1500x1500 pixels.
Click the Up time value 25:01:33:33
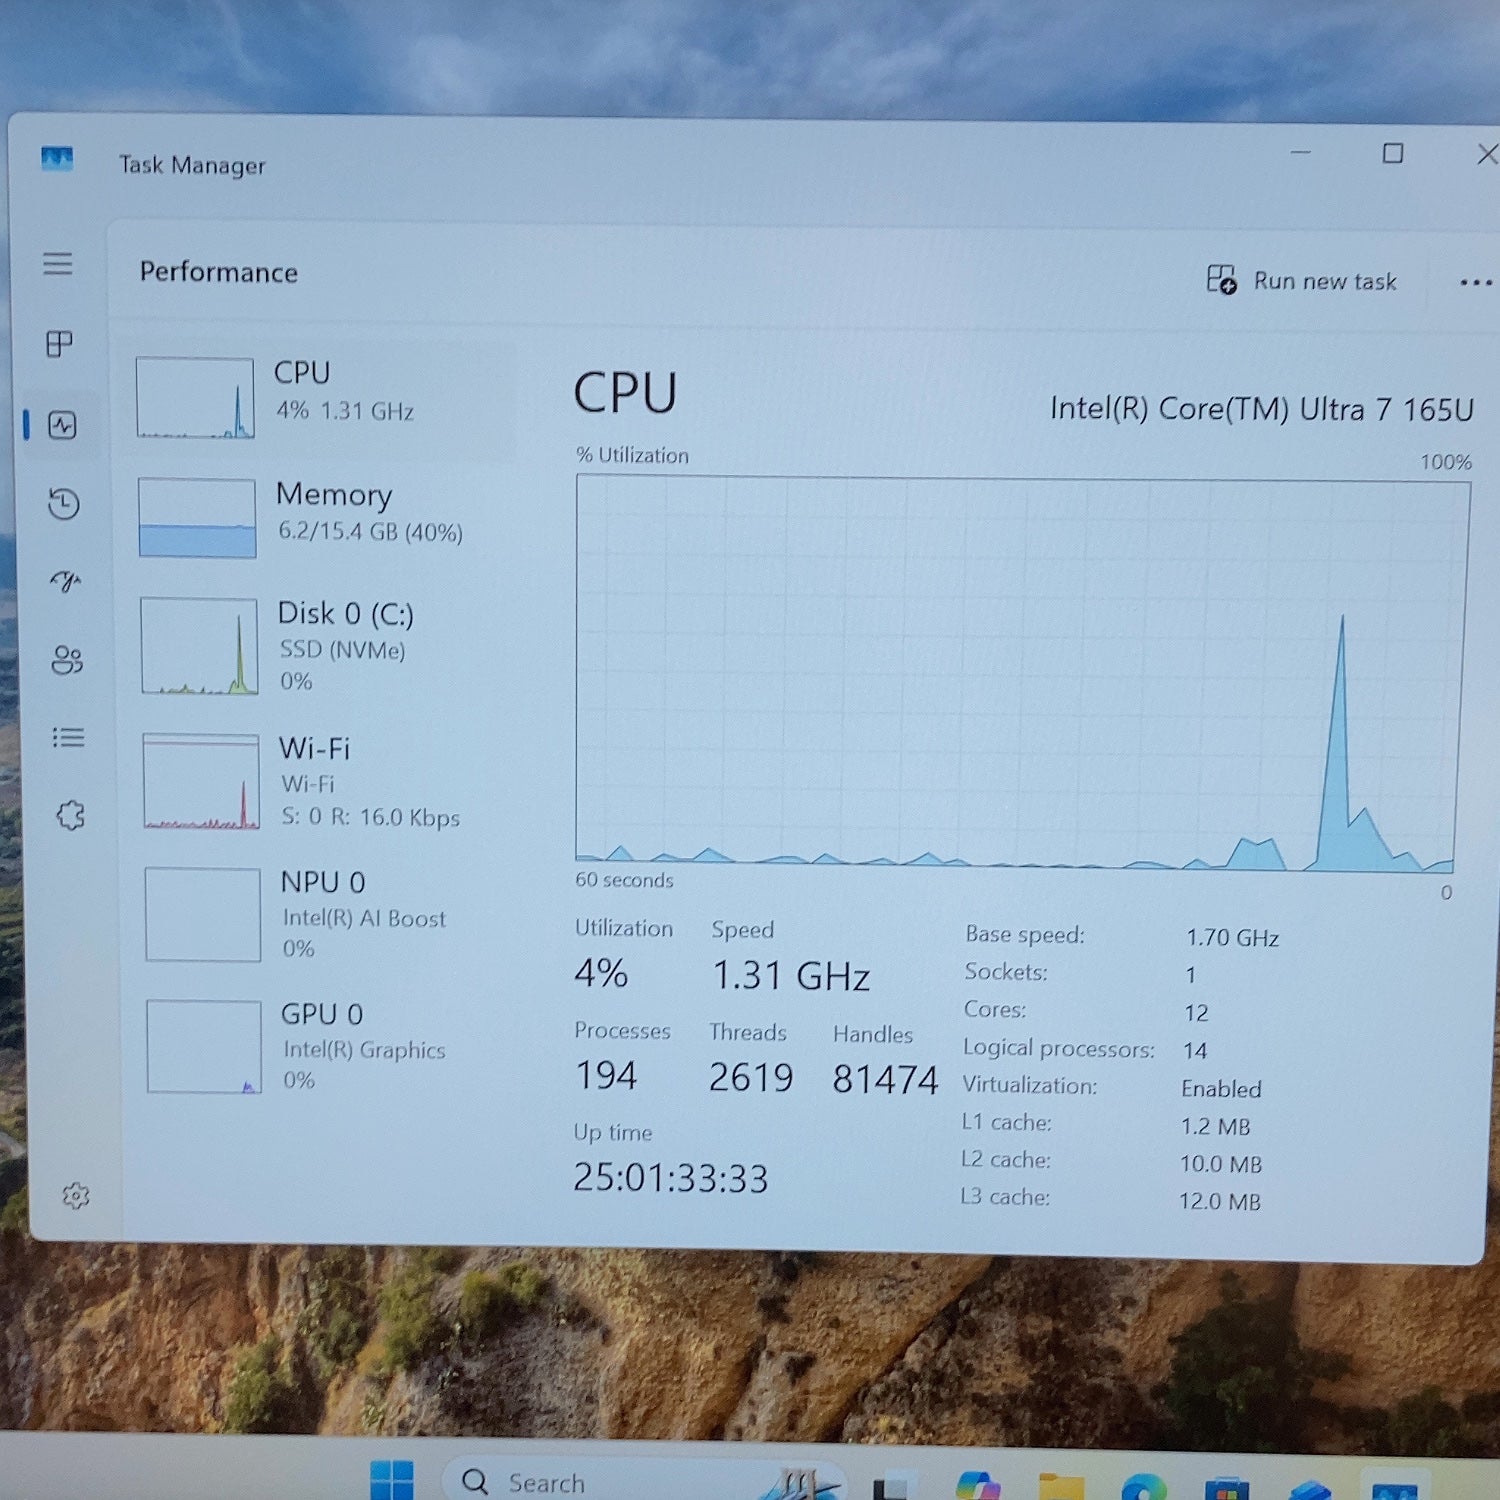point(670,1178)
